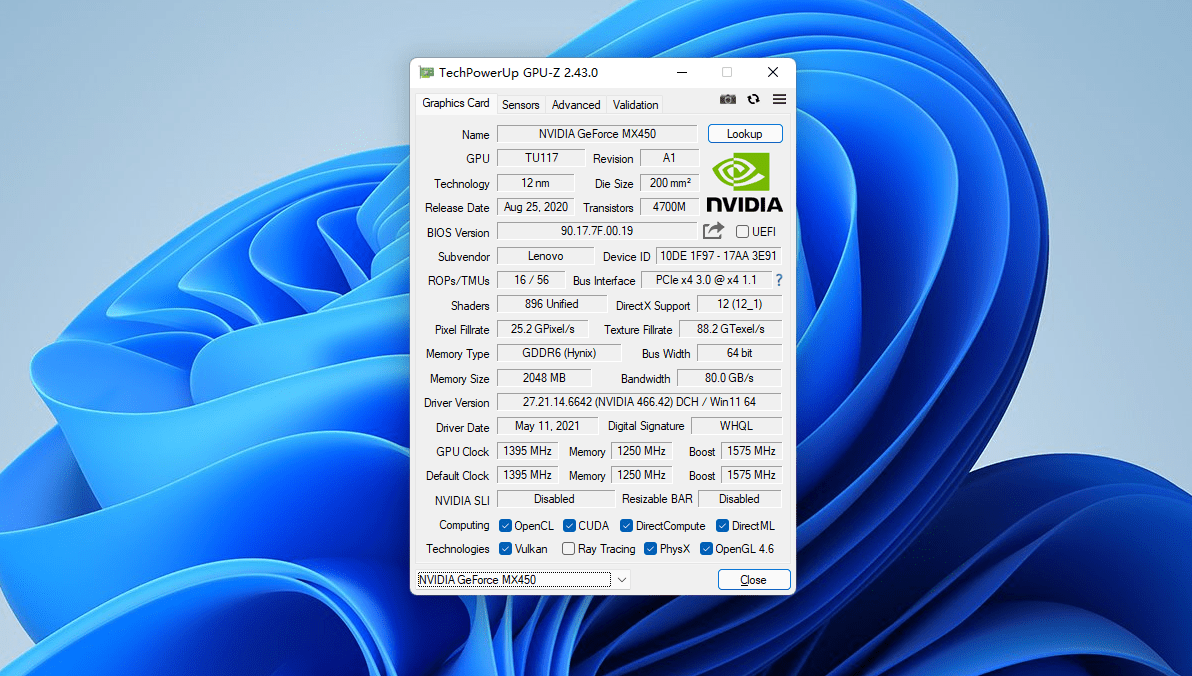Open the Advanced tab
The width and height of the screenshot is (1192, 676).
tap(575, 104)
